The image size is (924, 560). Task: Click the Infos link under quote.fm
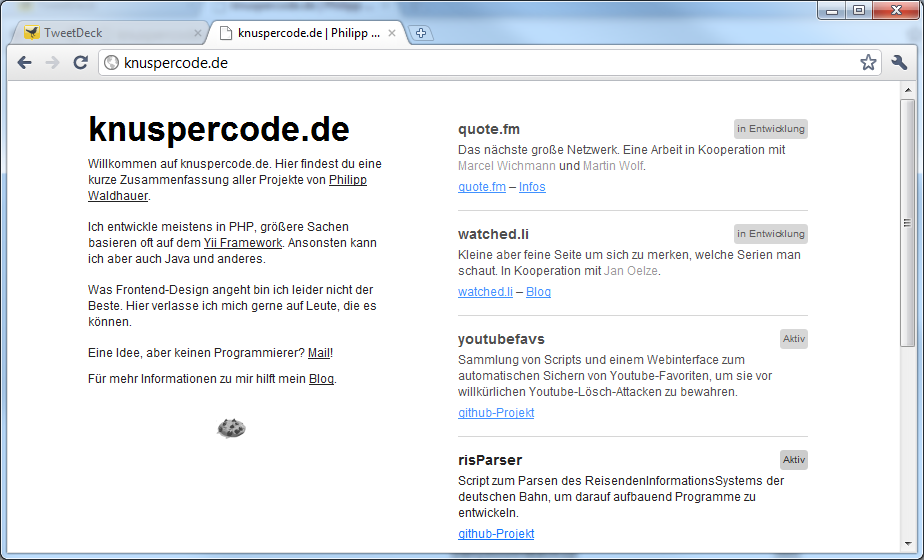pos(532,187)
